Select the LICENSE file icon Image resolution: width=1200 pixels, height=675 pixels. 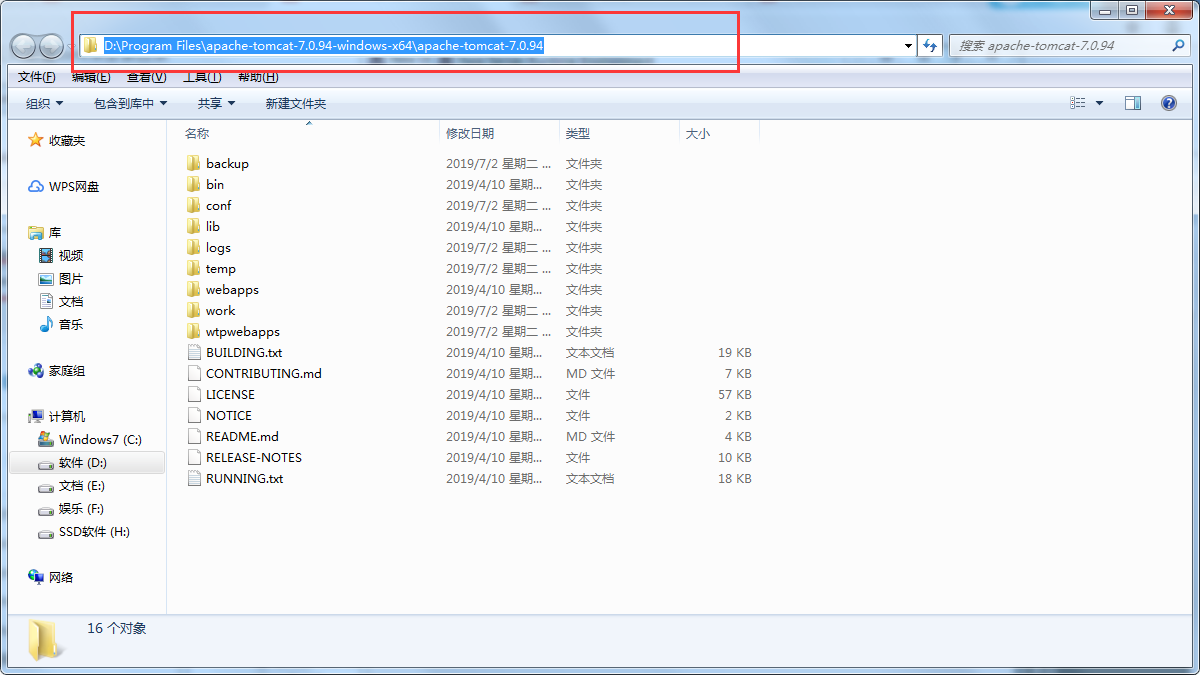click(x=194, y=394)
